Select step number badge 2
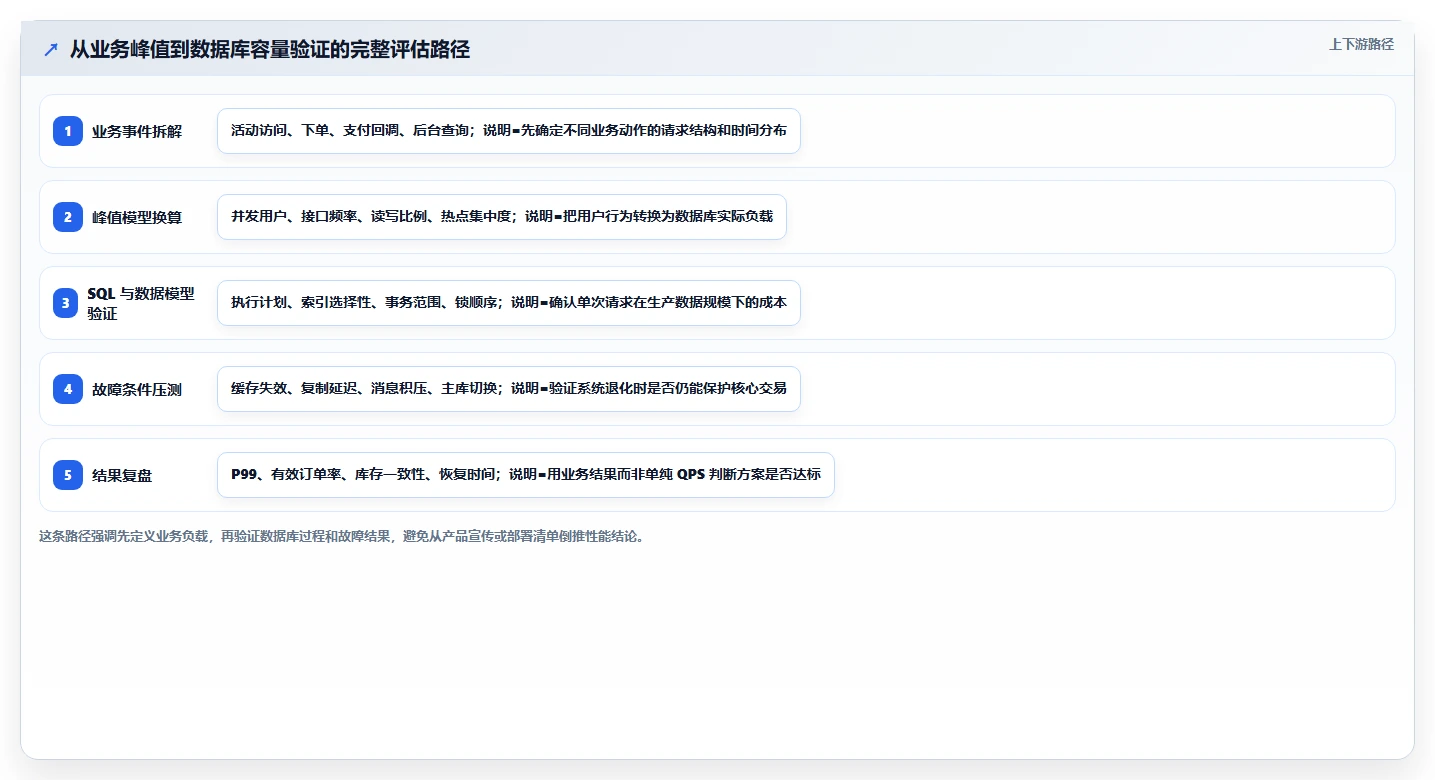 click(68, 217)
